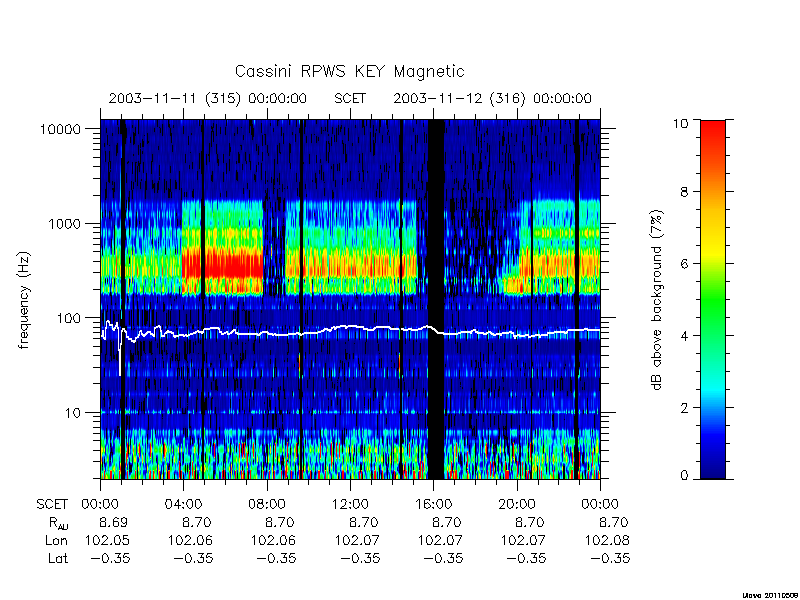
Task: Select the 100 frequency tick label
Action: (x=68, y=318)
